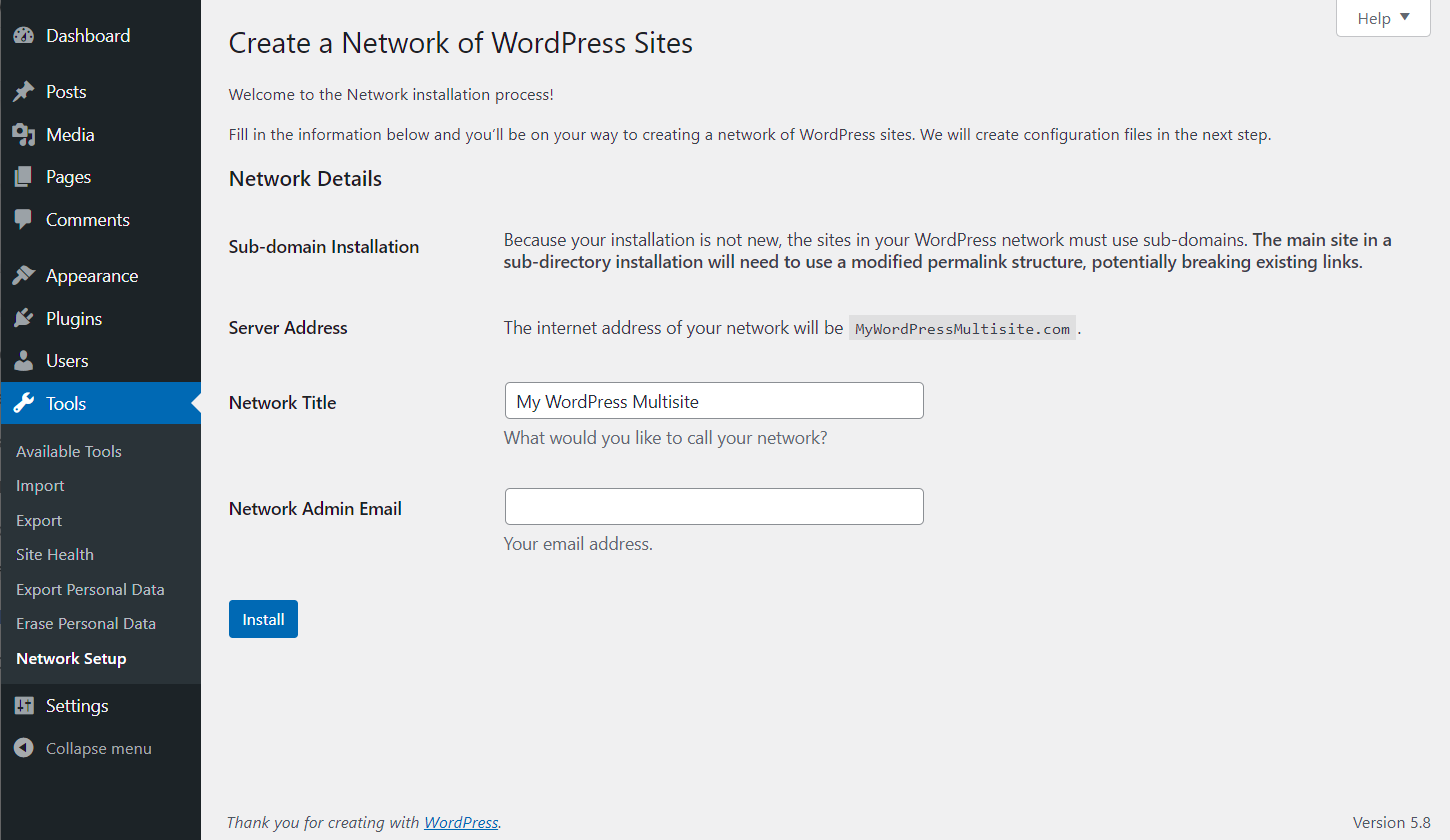1450x840 pixels.
Task: Click the Version 5.8 footer text
Action: click(1392, 823)
